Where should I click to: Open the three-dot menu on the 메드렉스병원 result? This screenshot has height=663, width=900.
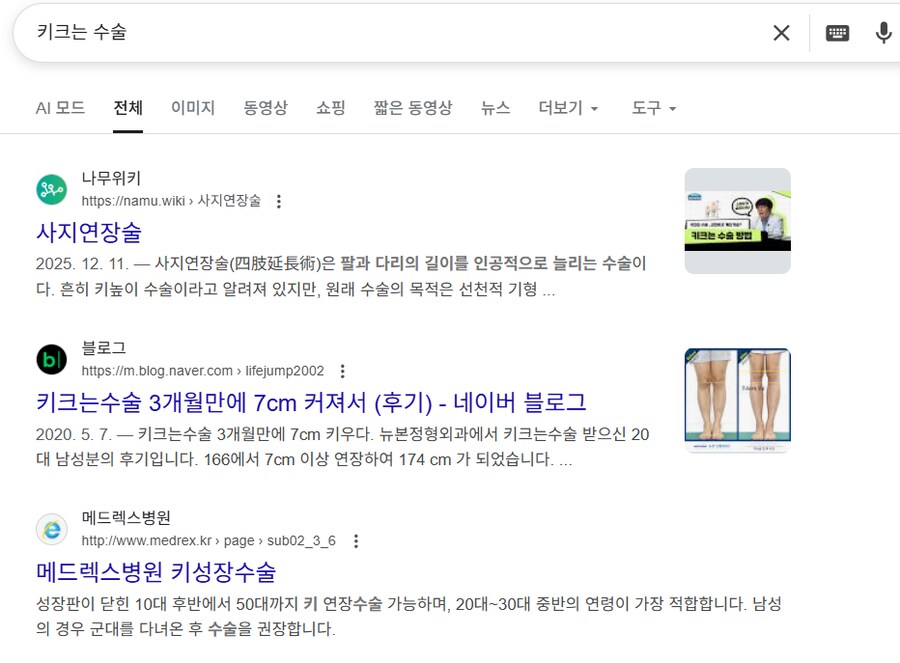point(358,539)
